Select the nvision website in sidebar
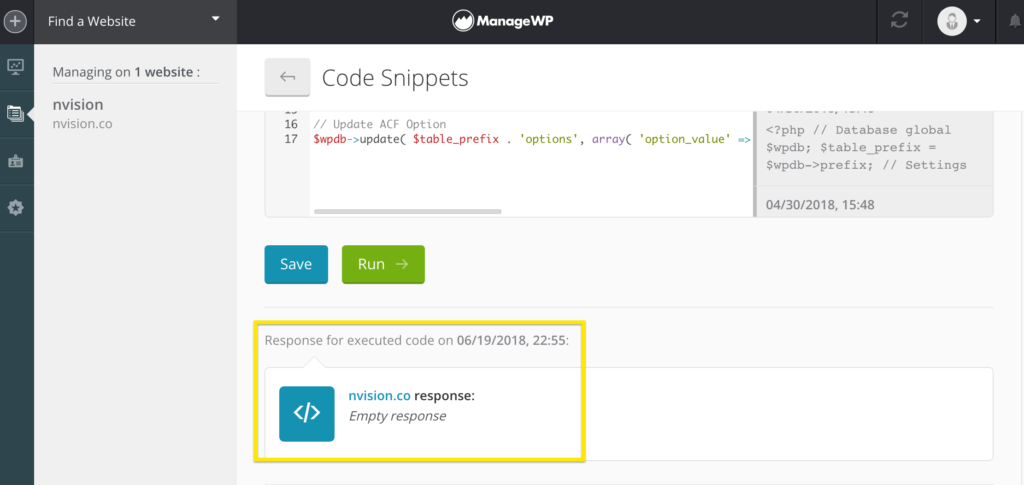Screen dimensions: 1024x485 [x=78, y=105]
